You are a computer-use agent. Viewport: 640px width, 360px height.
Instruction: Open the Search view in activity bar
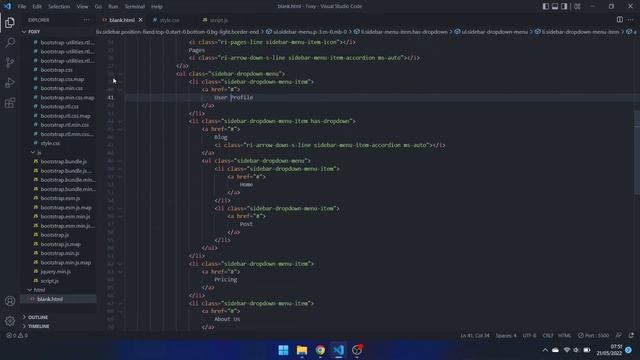tap(10, 42)
